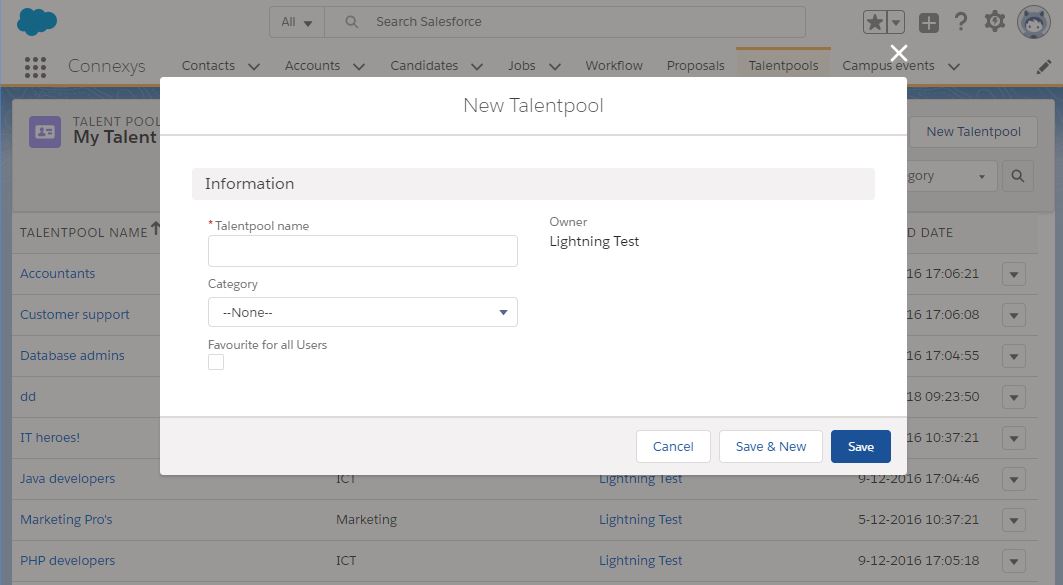
Task: Open the PHP developers talentpool link
Action: (x=67, y=561)
